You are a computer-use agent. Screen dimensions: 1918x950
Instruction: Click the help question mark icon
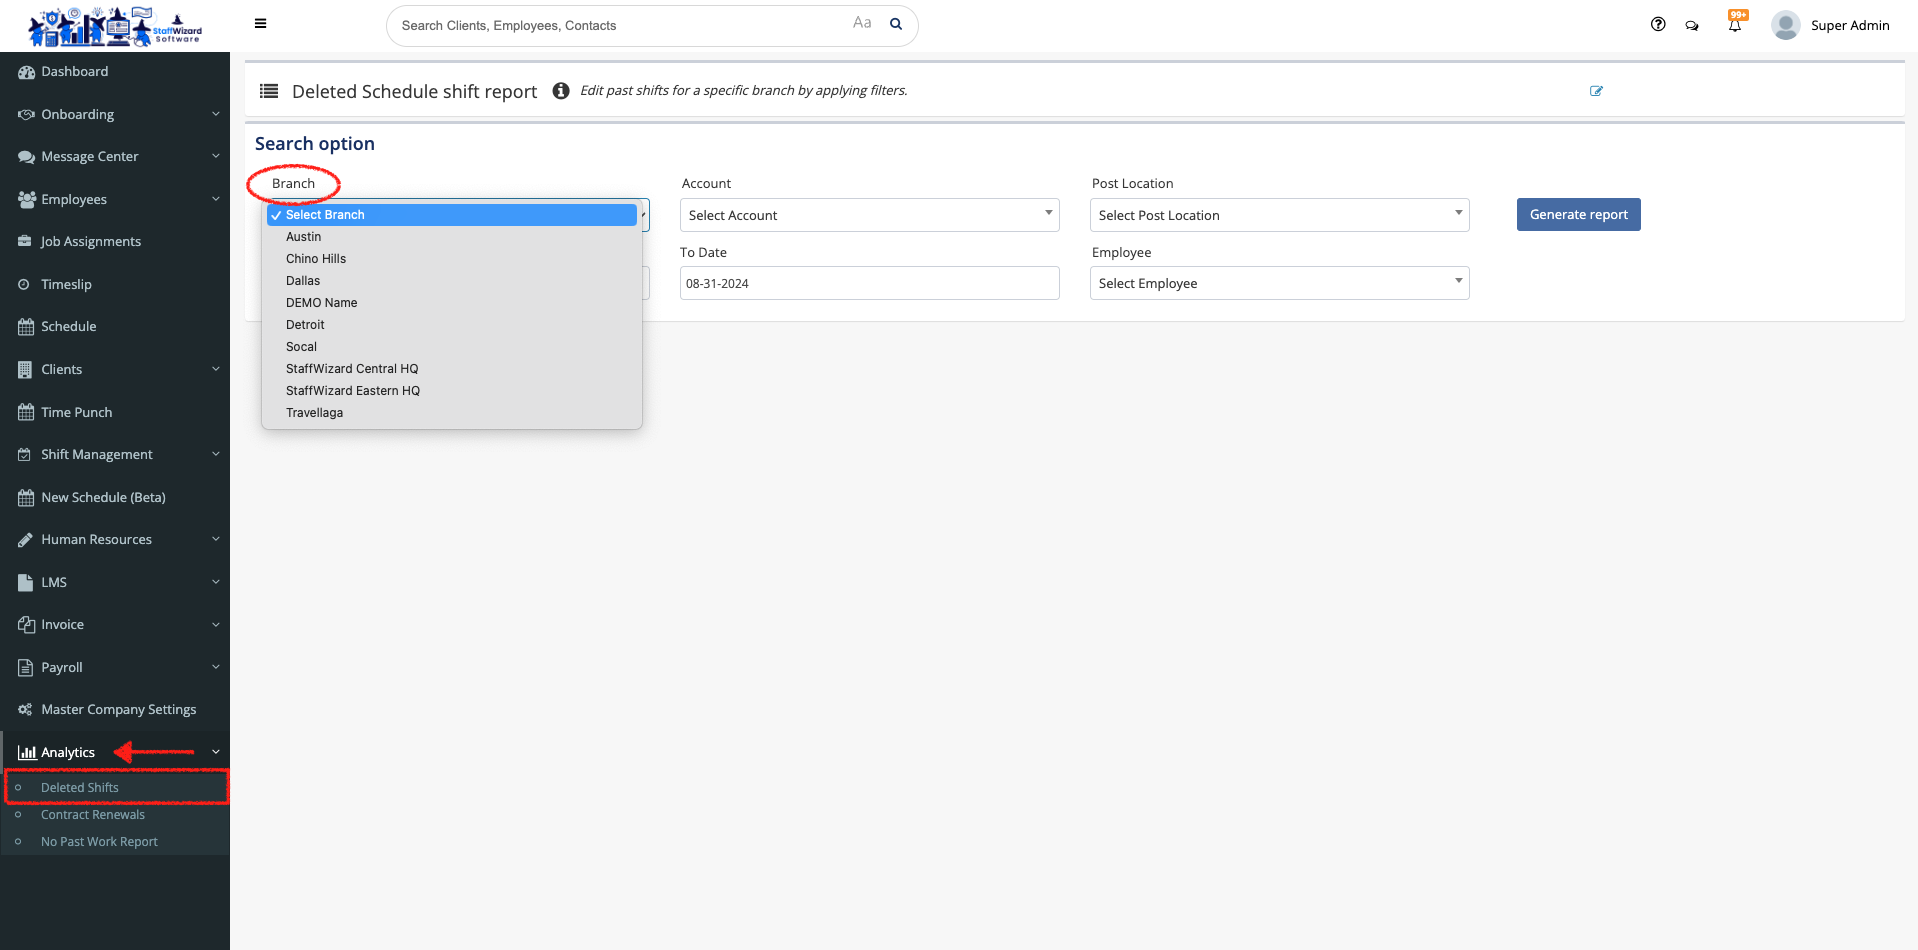coord(1658,25)
